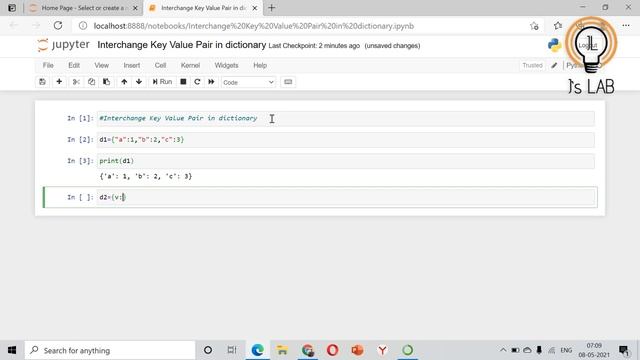Open Microsoft Edge from the taskbar
Viewport: 640px width, 360px height.
pos(258,350)
